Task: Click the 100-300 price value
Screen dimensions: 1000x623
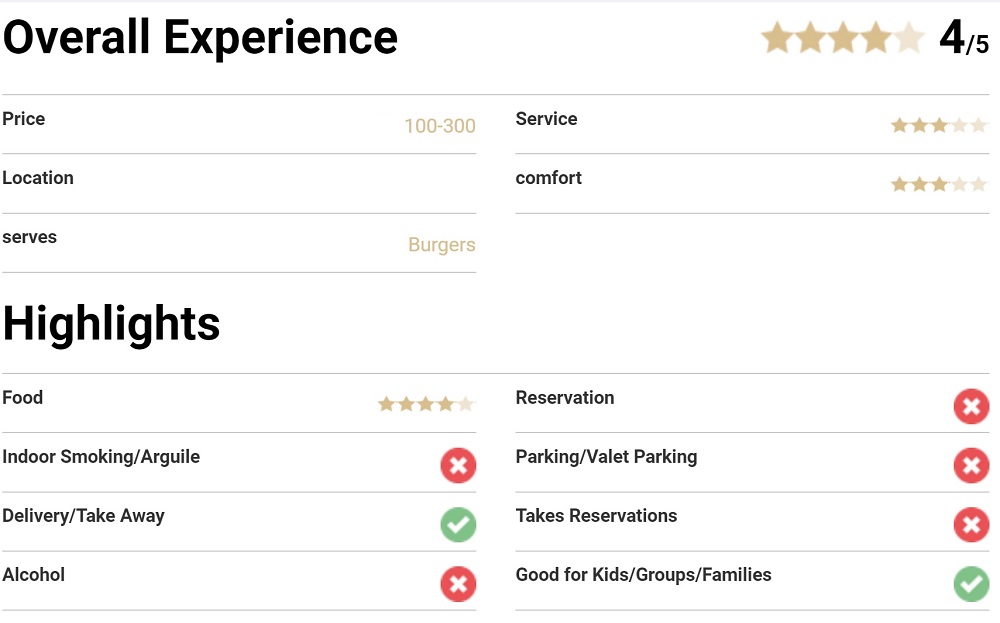Action: click(439, 126)
